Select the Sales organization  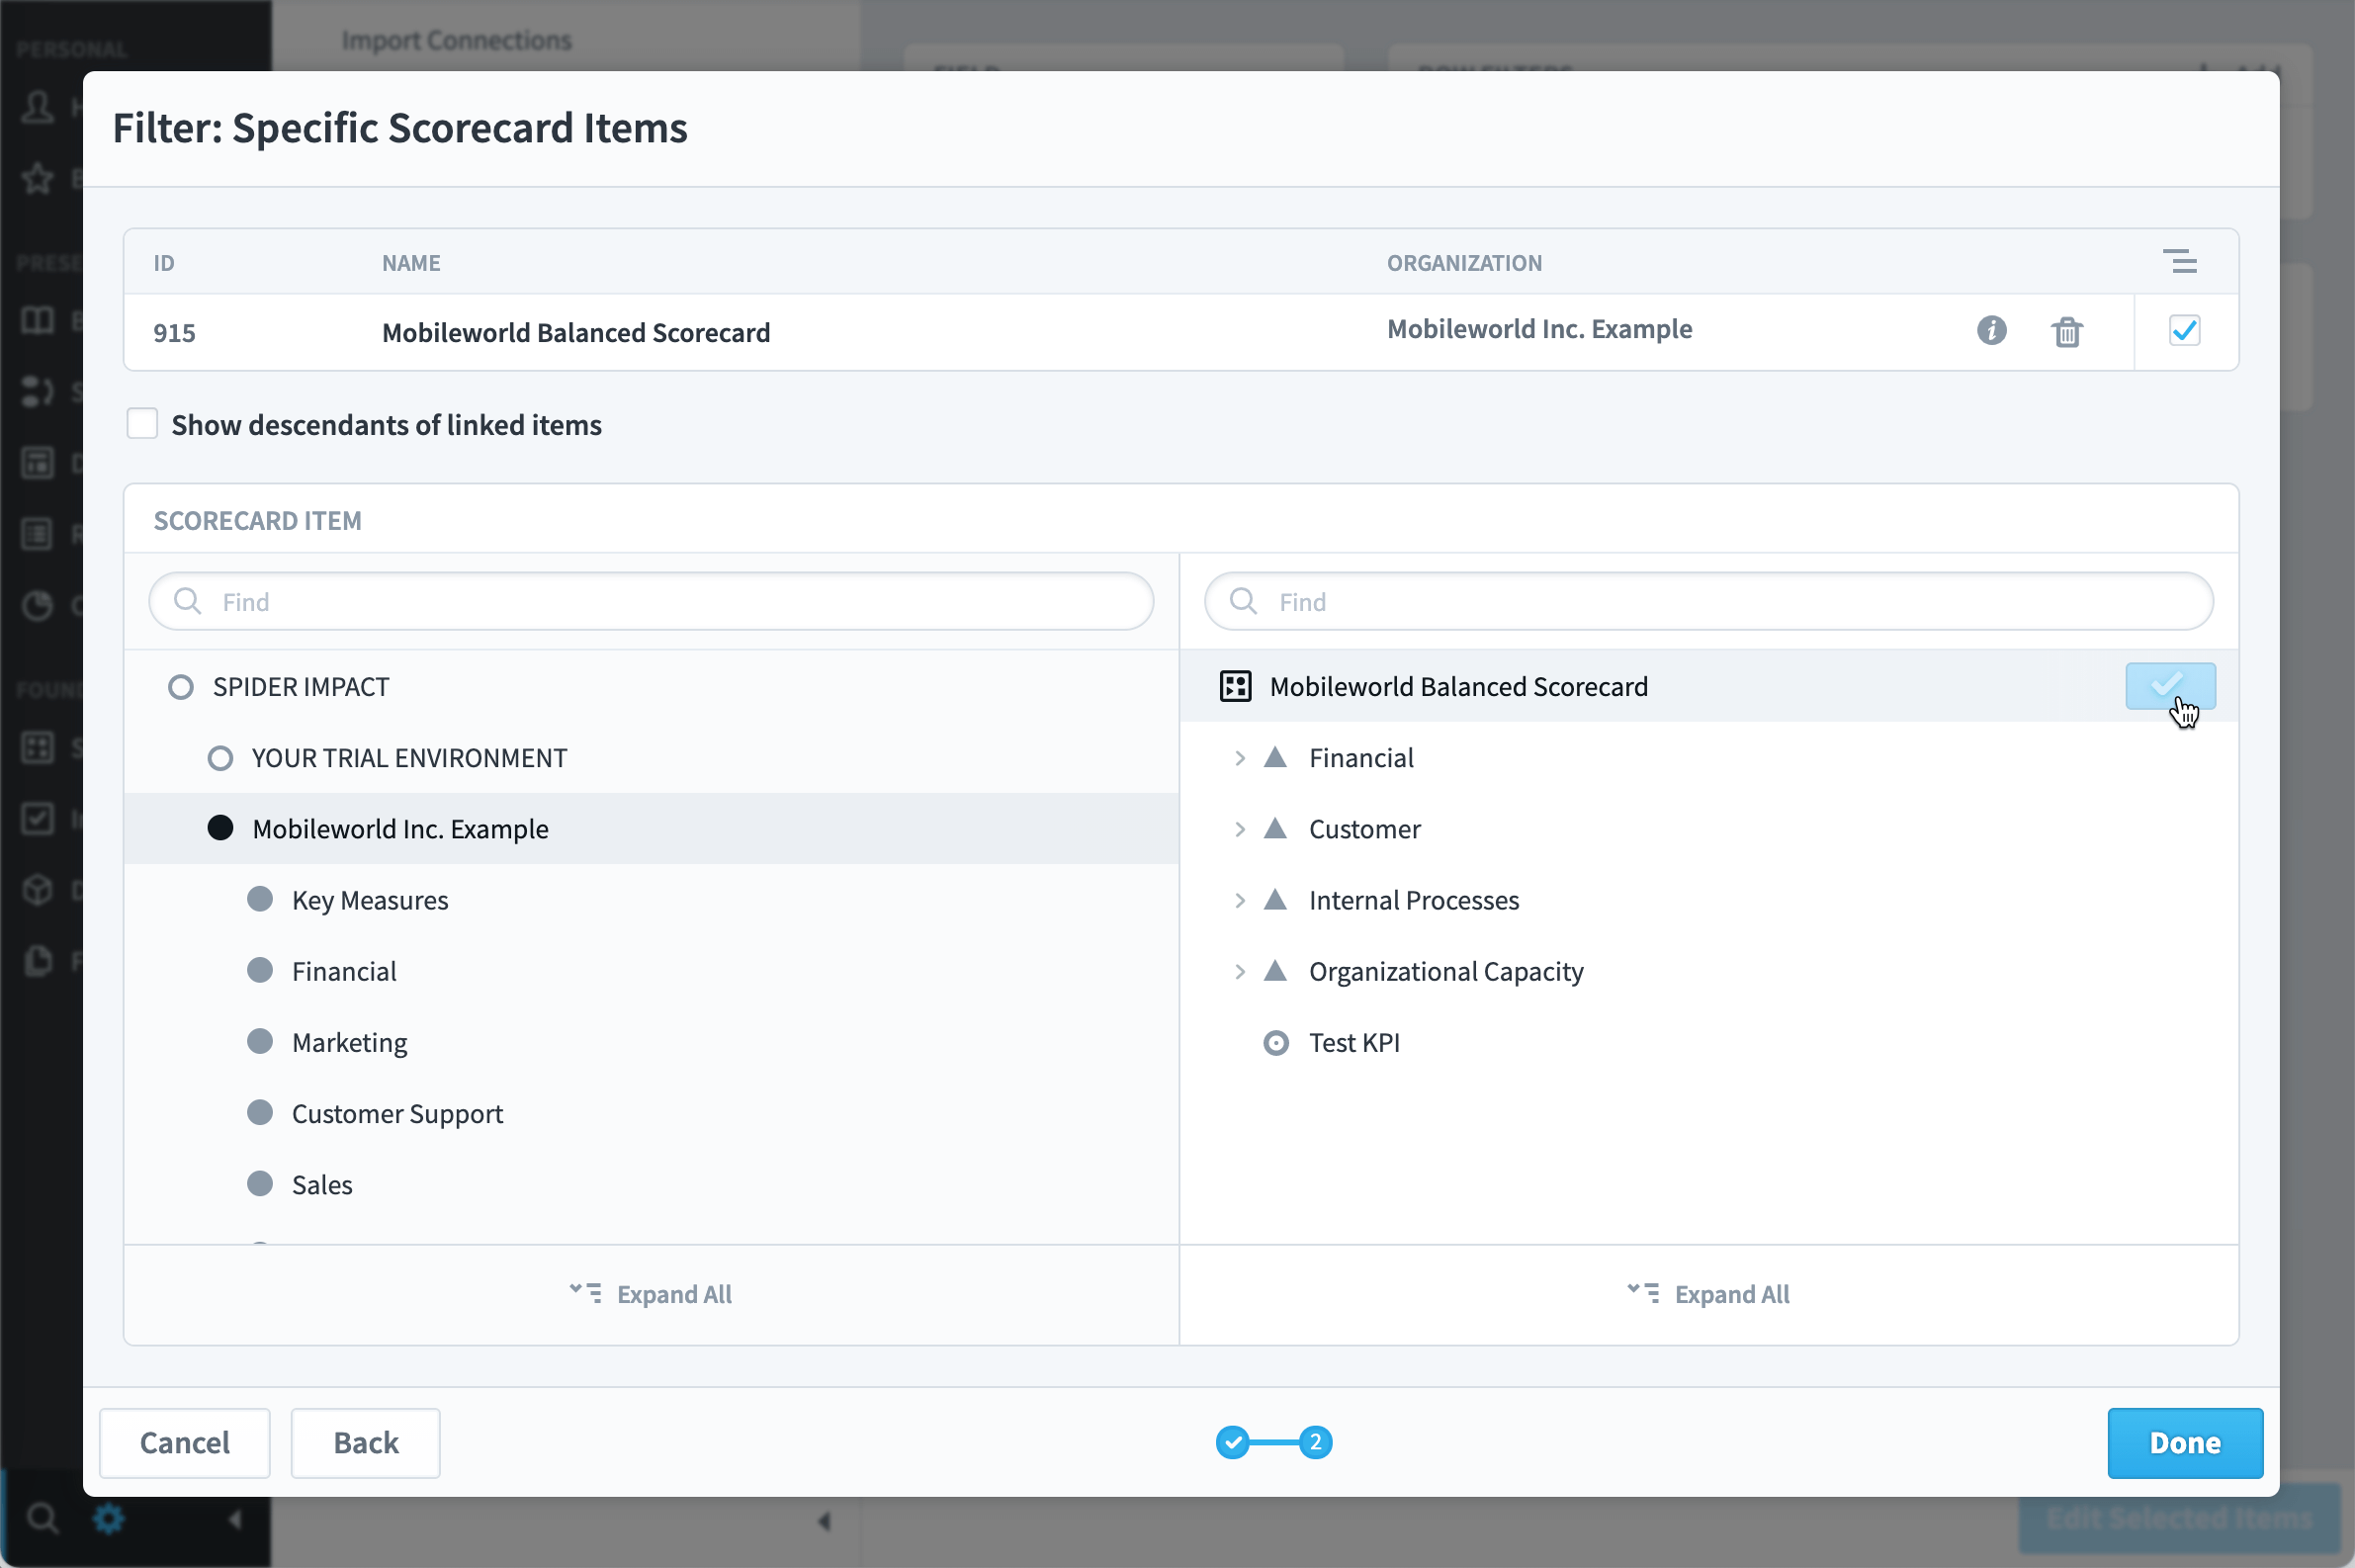pyautogui.click(x=322, y=1185)
